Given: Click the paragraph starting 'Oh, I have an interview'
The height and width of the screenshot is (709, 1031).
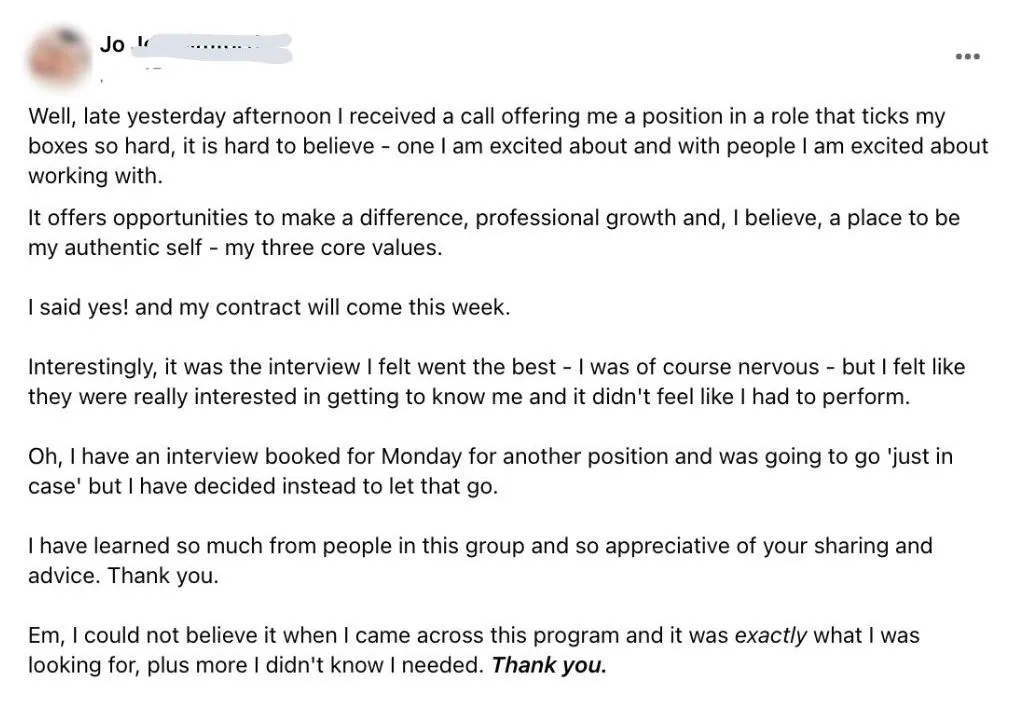Looking at the screenshot, I should point(491,471).
